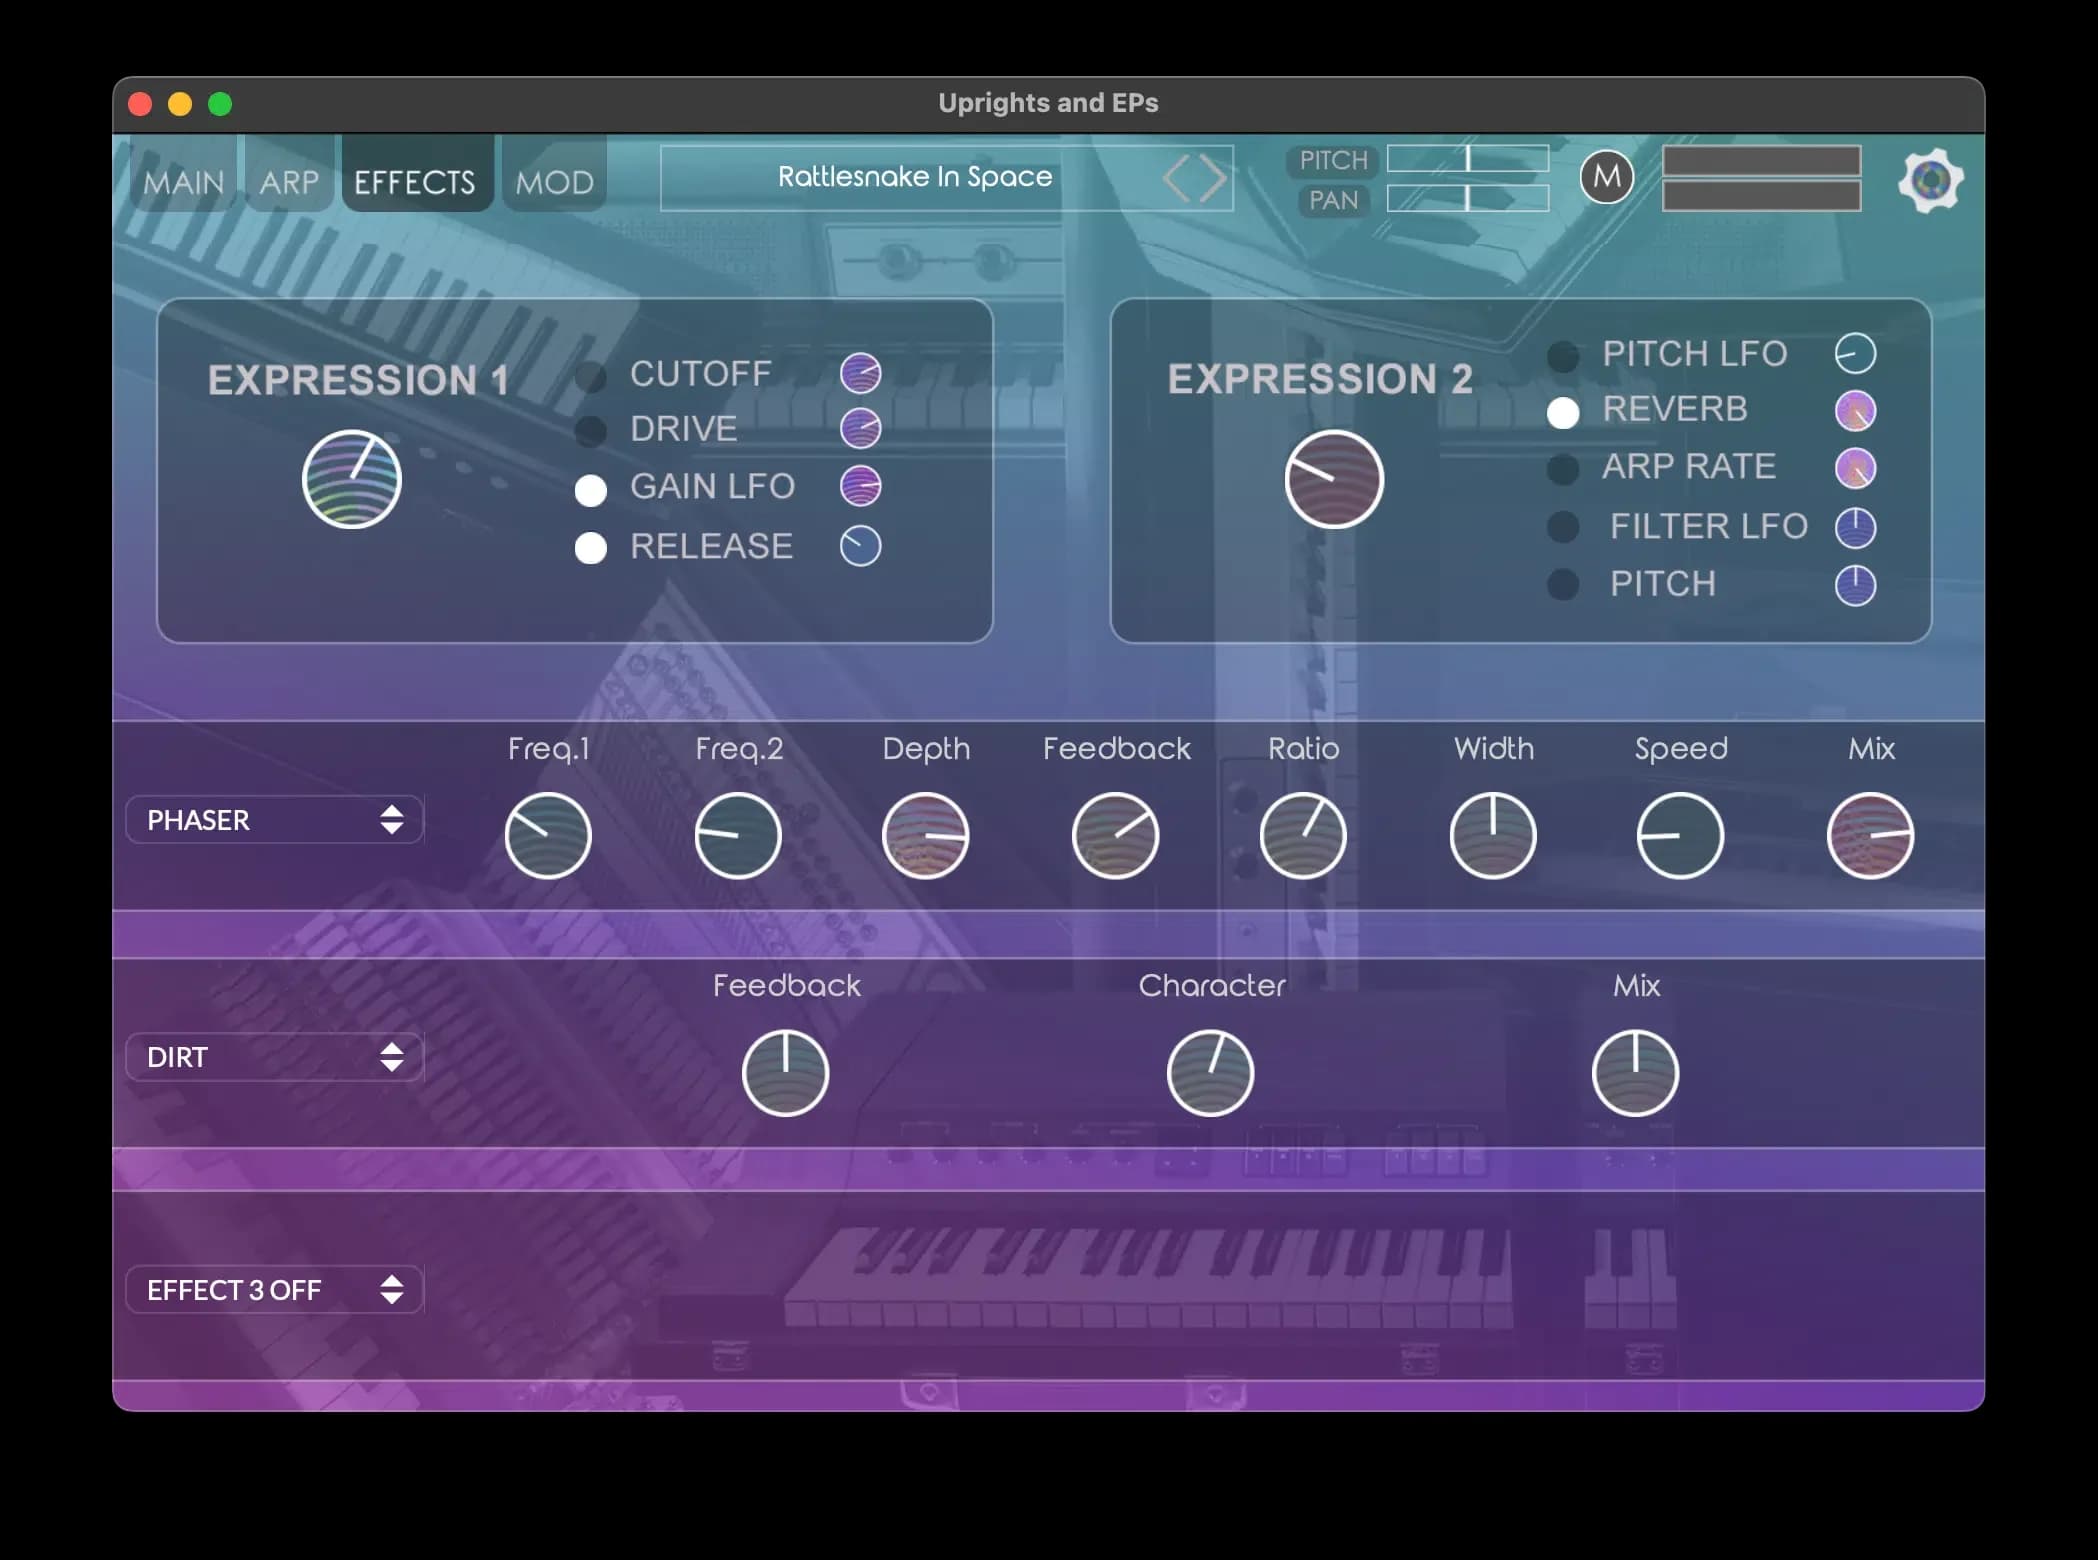2098x1560 pixels.
Task: Turn the Expression 1 macro knob
Action: pos(351,479)
